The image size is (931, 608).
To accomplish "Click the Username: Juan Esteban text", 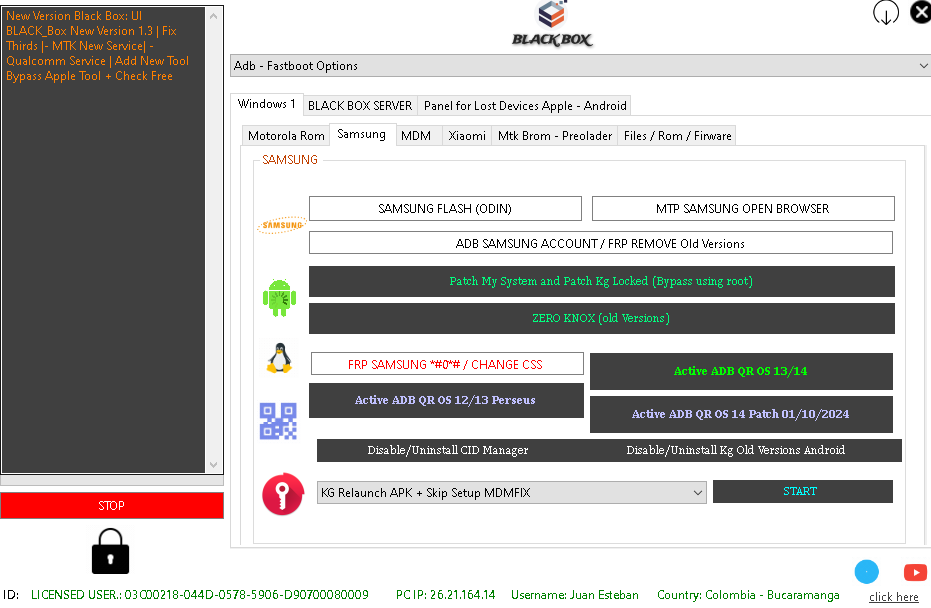I will click(575, 594).
